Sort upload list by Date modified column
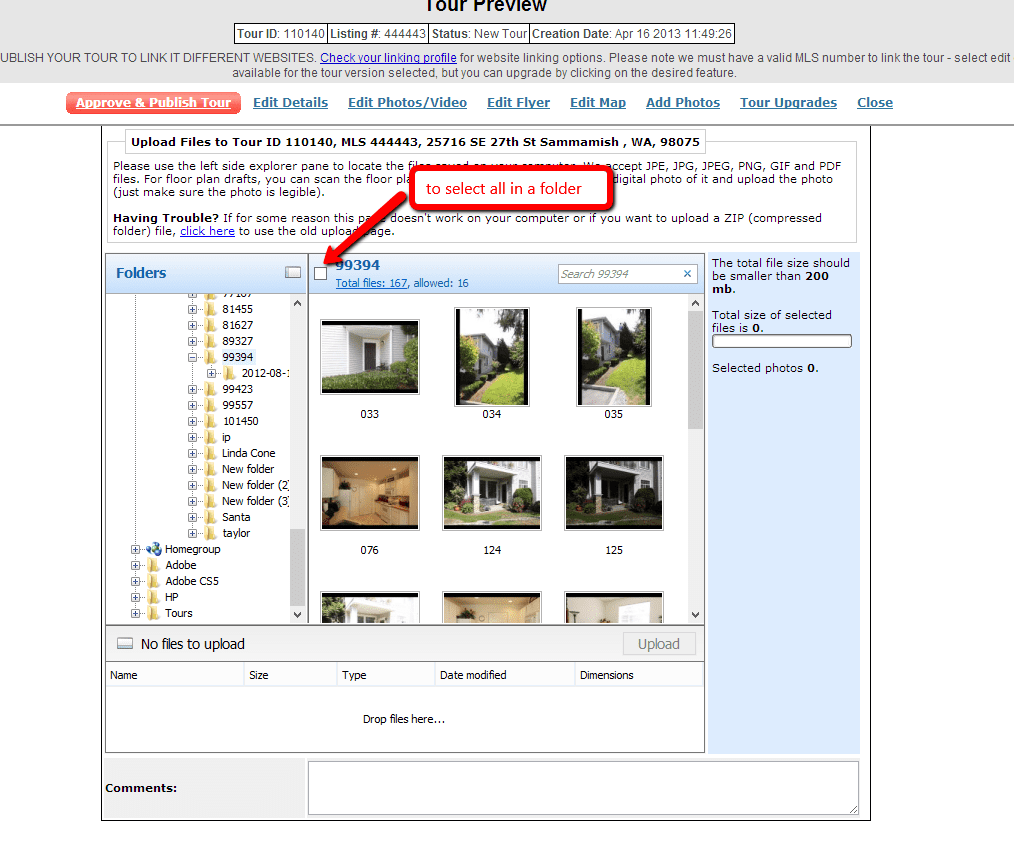This screenshot has height=842, width=1014. tap(472, 675)
